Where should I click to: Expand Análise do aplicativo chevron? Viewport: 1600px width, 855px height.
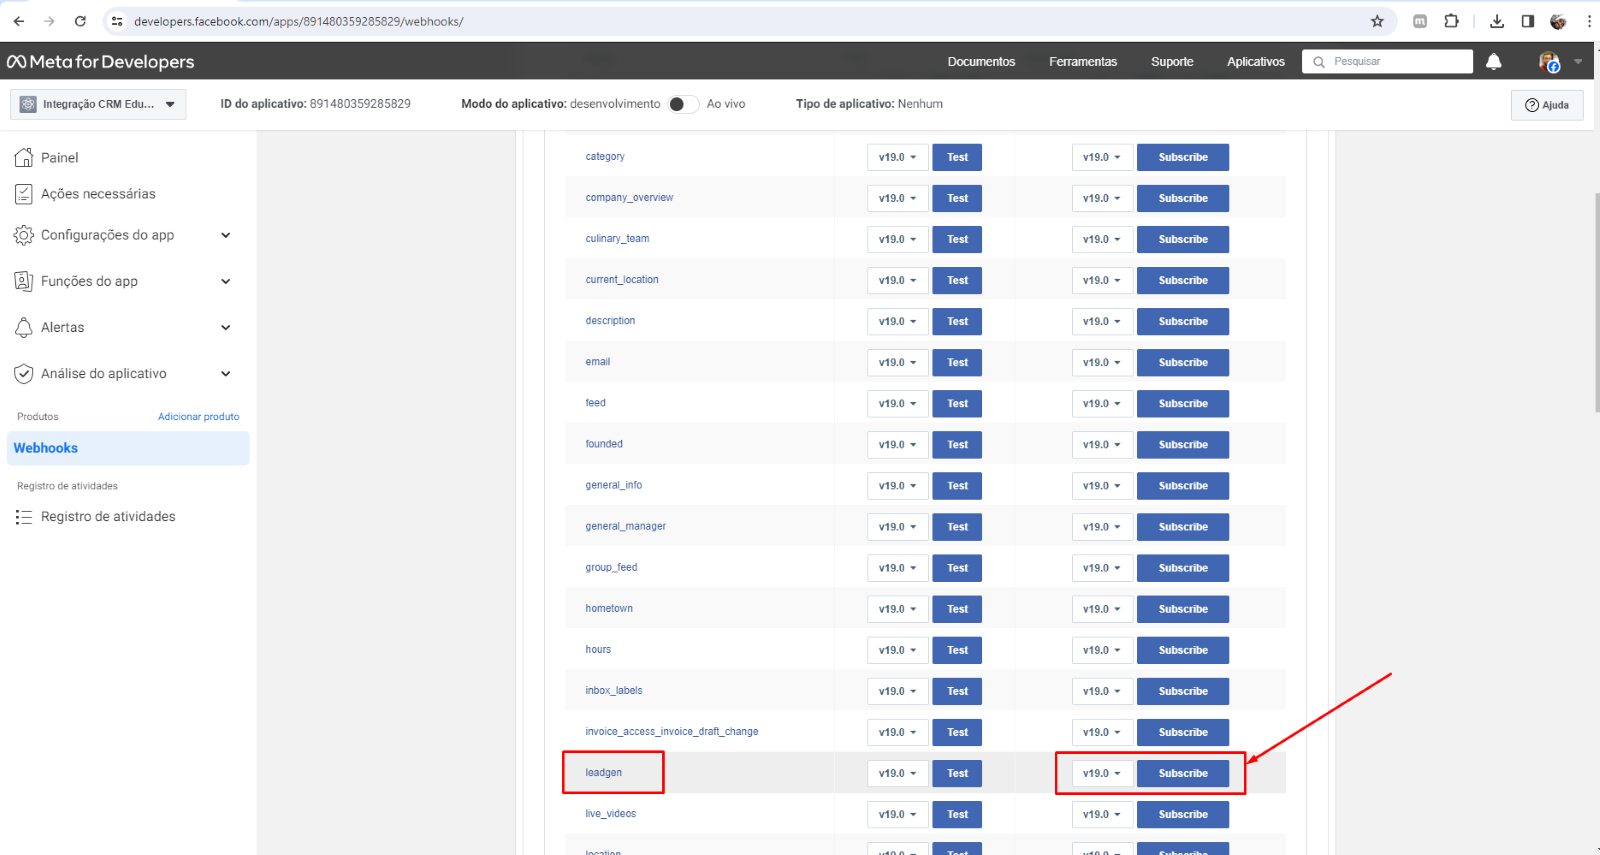pos(226,374)
